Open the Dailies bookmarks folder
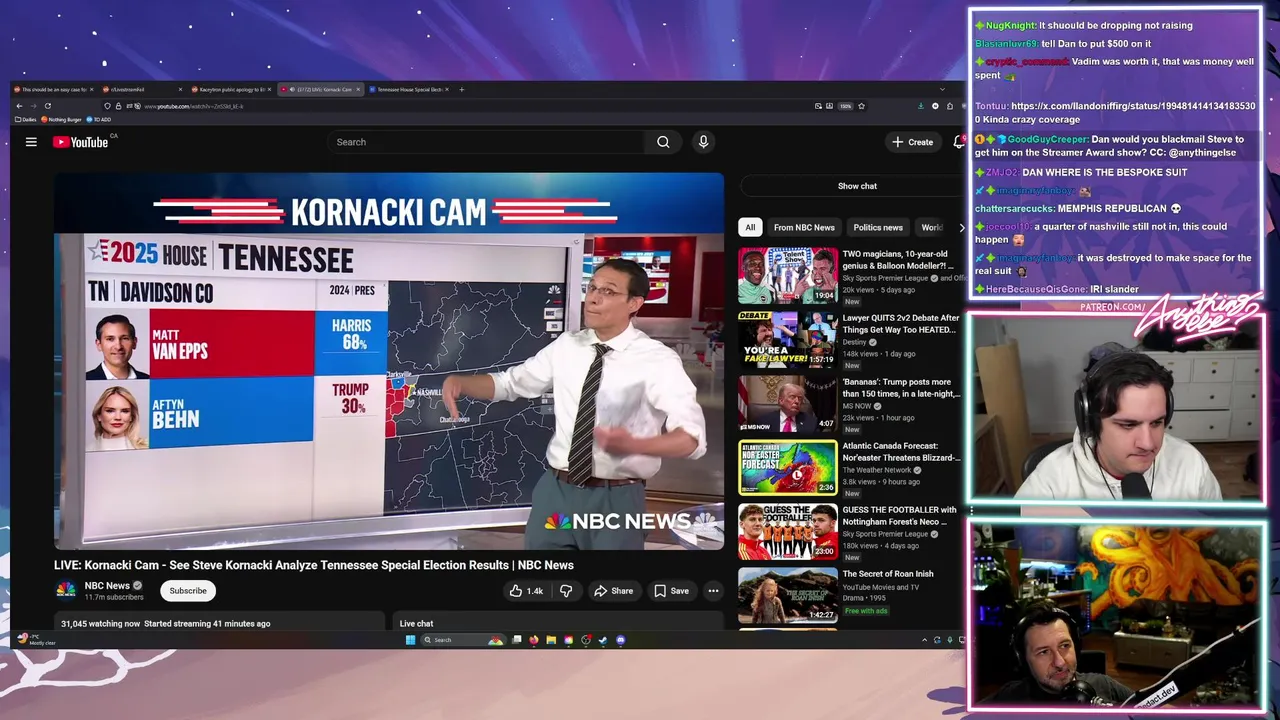Image resolution: width=1280 pixels, height=720 pixels. tap(26, 119)
